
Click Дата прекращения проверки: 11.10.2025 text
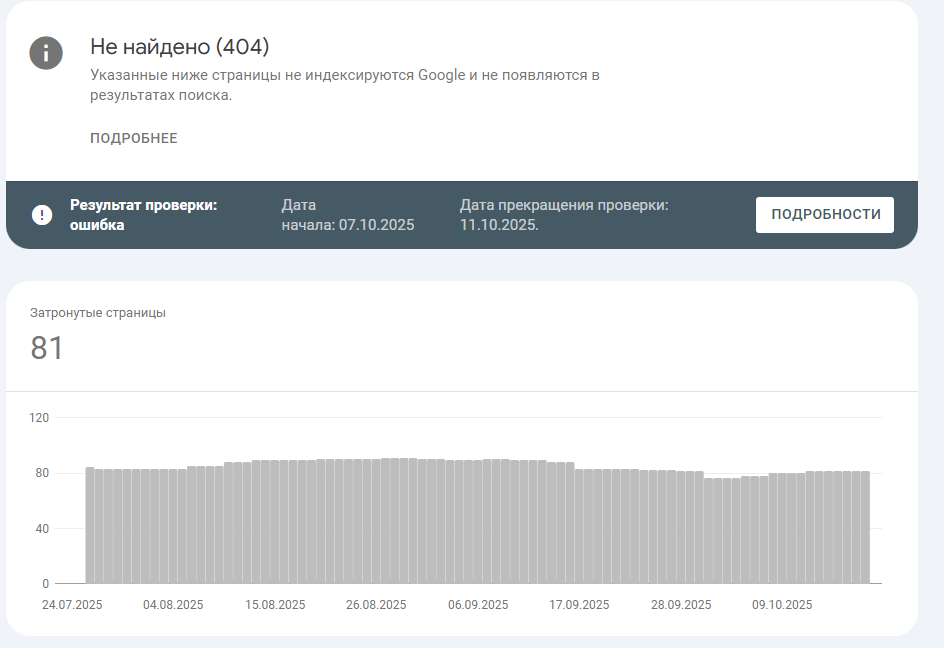(564, 215)
